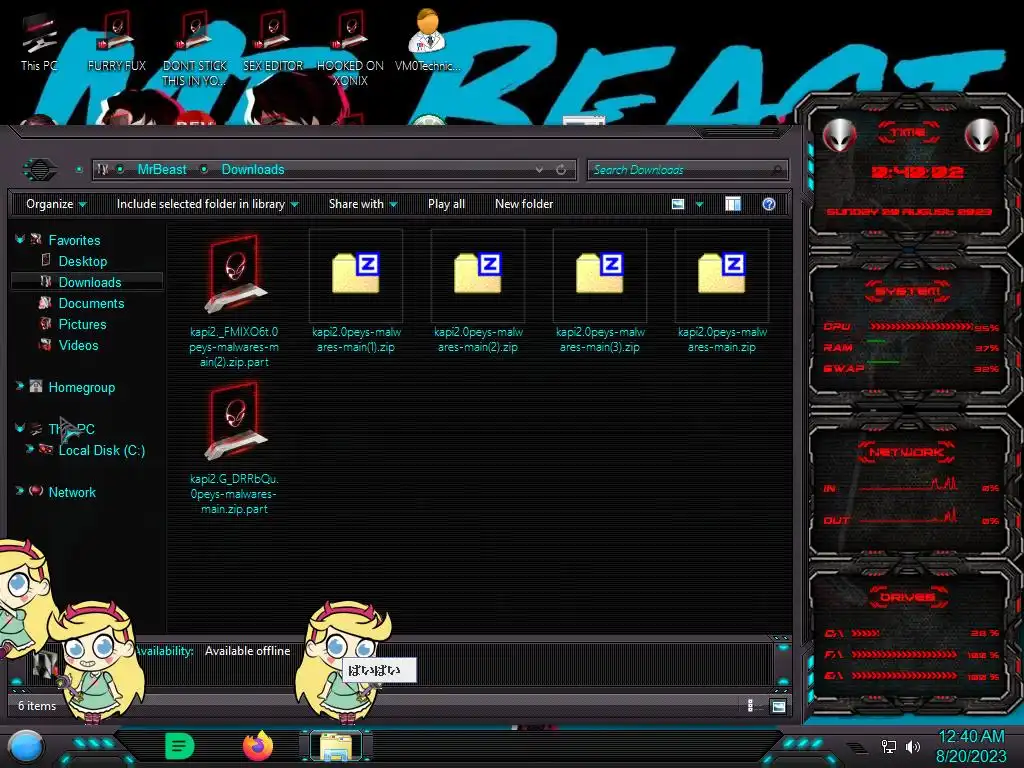Select kapi2.G_DRRbQu.0peys-malwares-main.zip.part file
Screen dimensions: 1024x768
tap(234, 448)
